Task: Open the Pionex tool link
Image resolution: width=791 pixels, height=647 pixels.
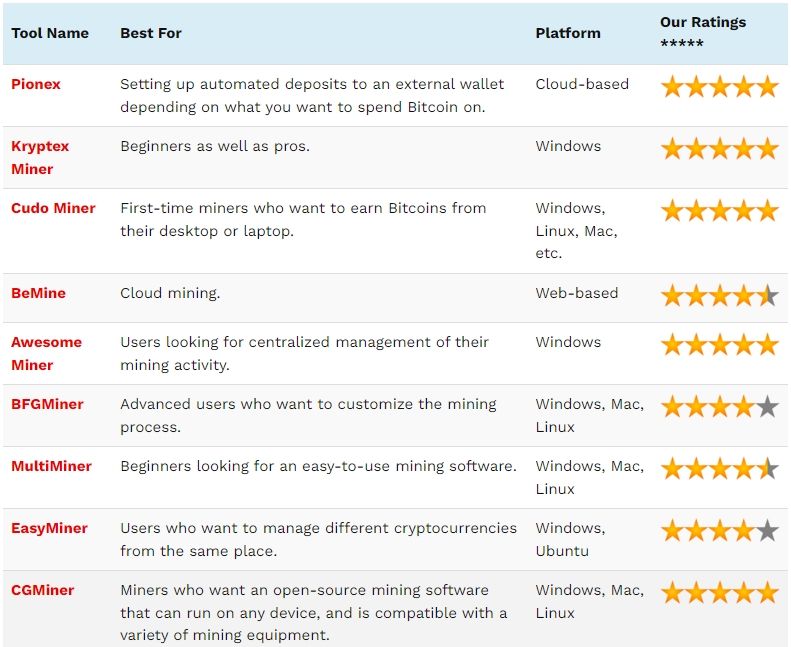Action: [x=36, y=84]
